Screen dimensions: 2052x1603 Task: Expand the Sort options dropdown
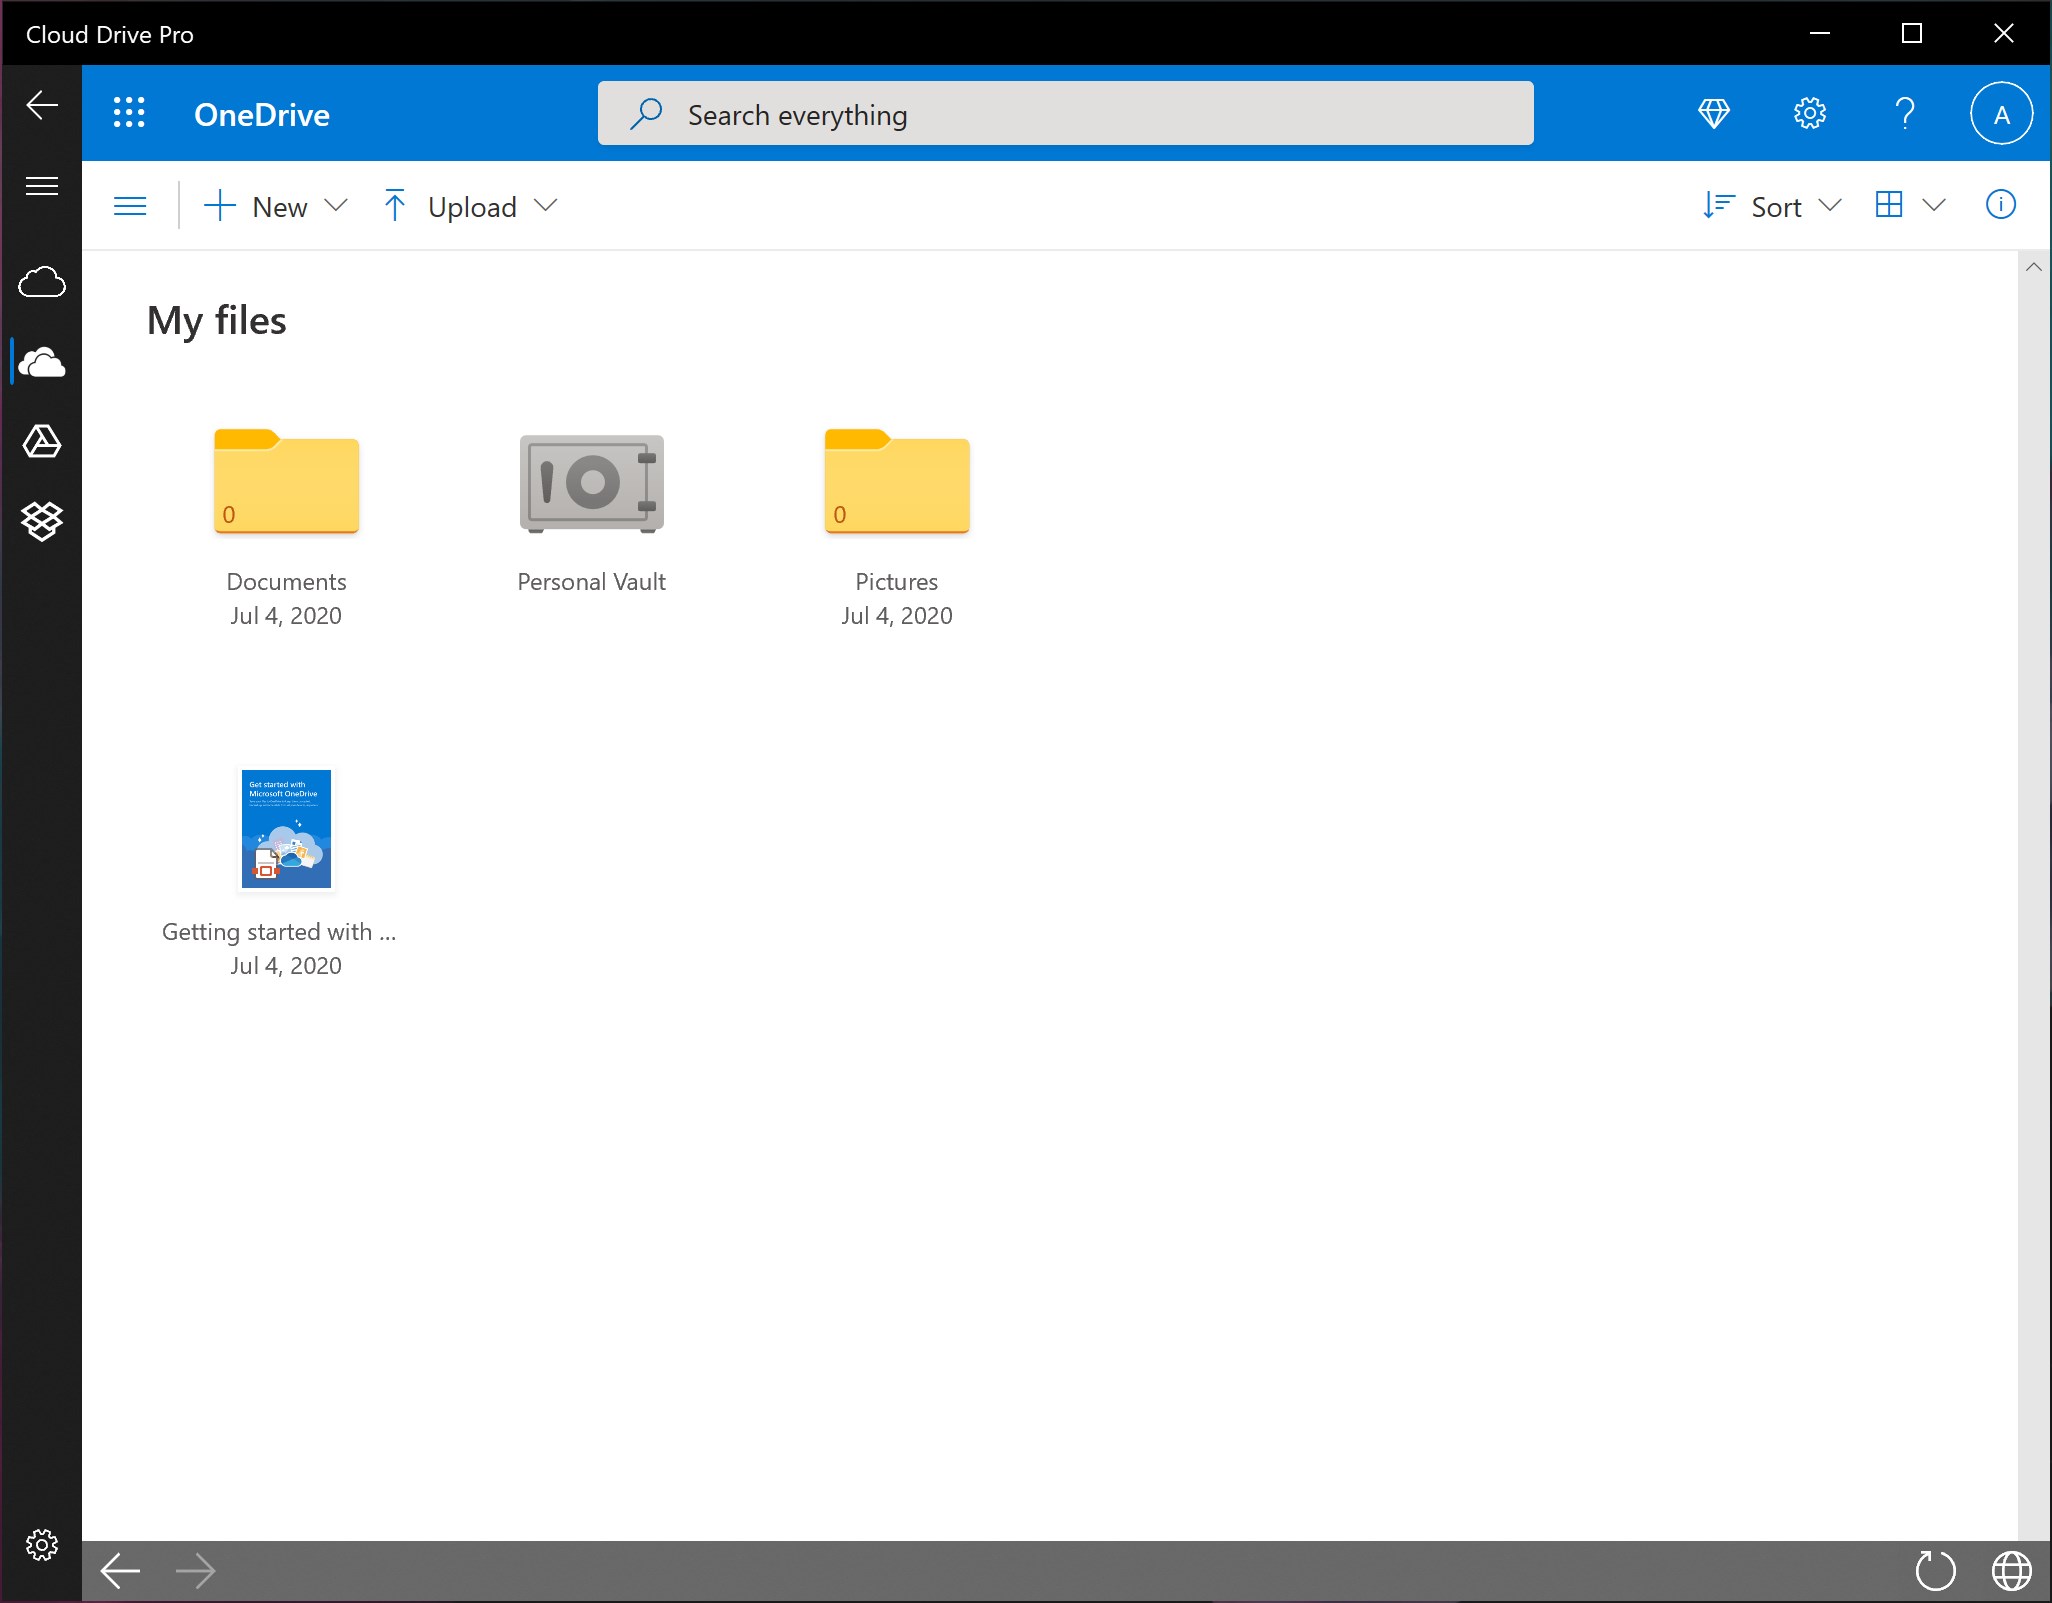1772,206
